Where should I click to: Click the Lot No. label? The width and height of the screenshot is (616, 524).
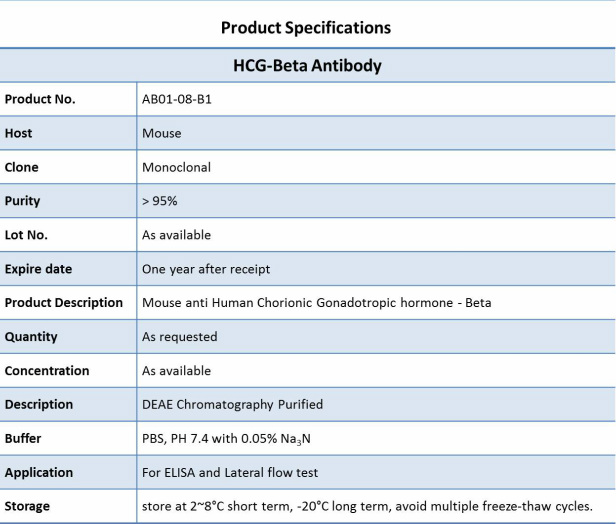(26, 235)
